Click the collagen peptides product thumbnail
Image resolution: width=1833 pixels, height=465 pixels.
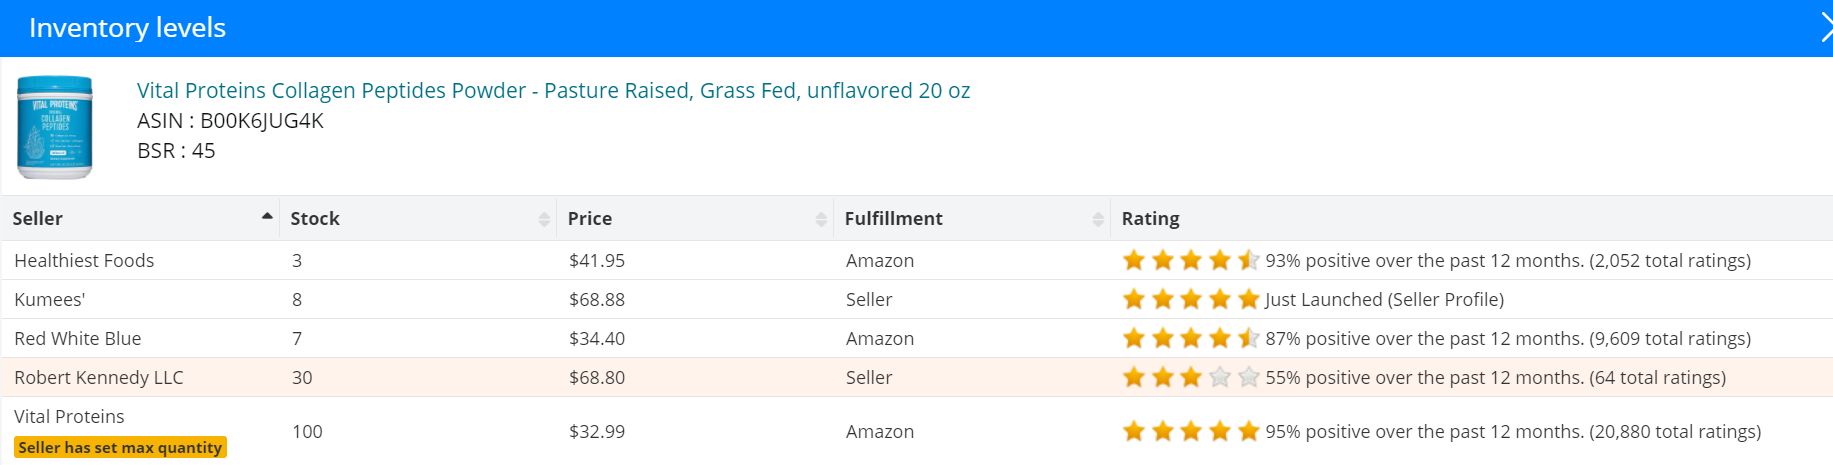pyautogui.click(x=55, y=127)
